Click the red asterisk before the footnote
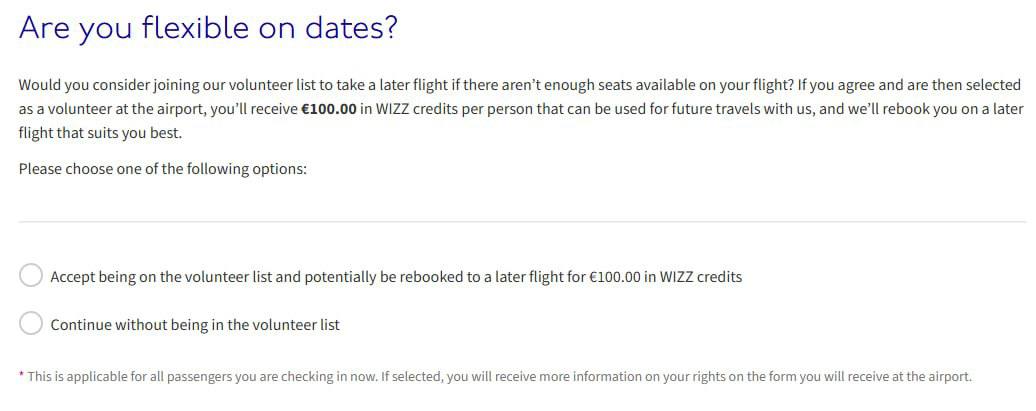This screenshot has width=1036, height=411. pyautogui.click(x=21, y=376)
